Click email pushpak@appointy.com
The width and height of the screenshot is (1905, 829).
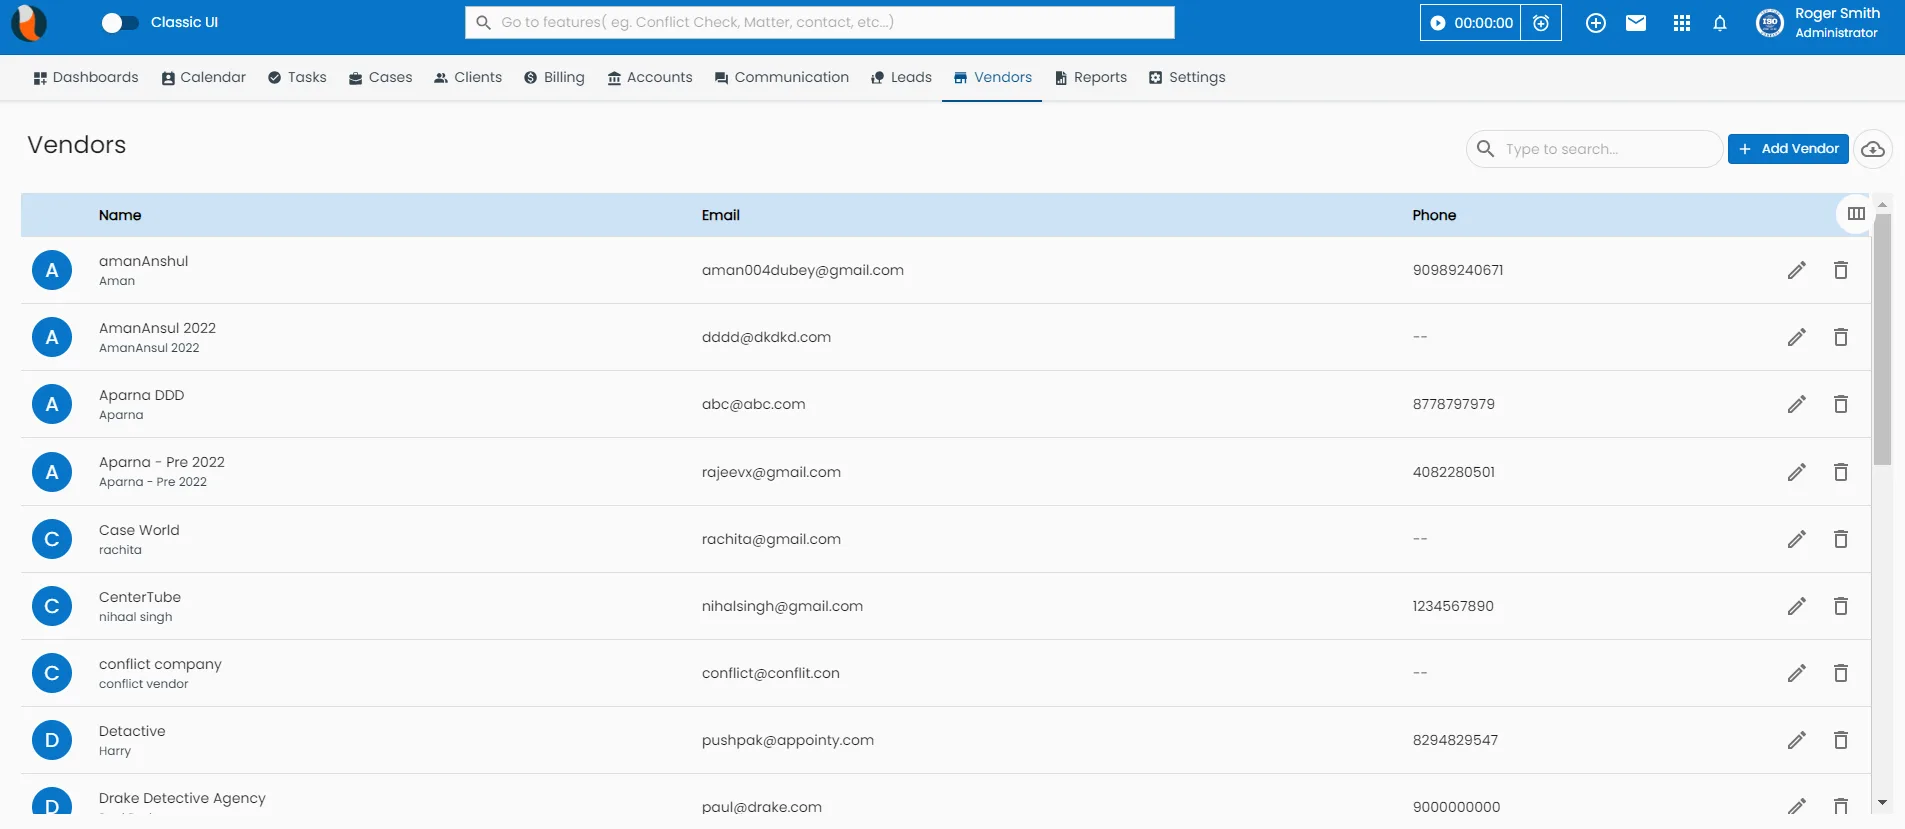[788, 740]
